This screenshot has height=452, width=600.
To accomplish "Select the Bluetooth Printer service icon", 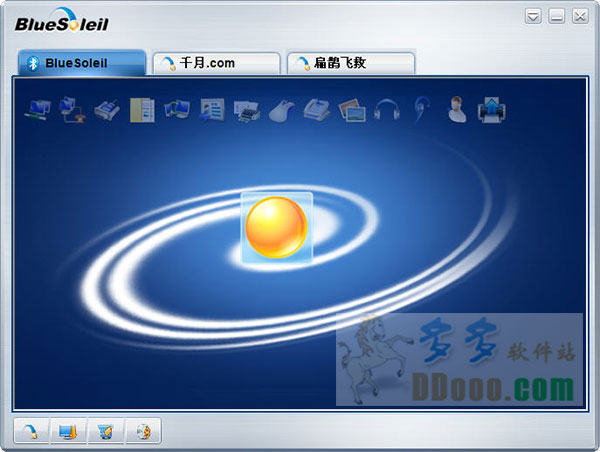I will pyautogui.click(x=247, y=111).
